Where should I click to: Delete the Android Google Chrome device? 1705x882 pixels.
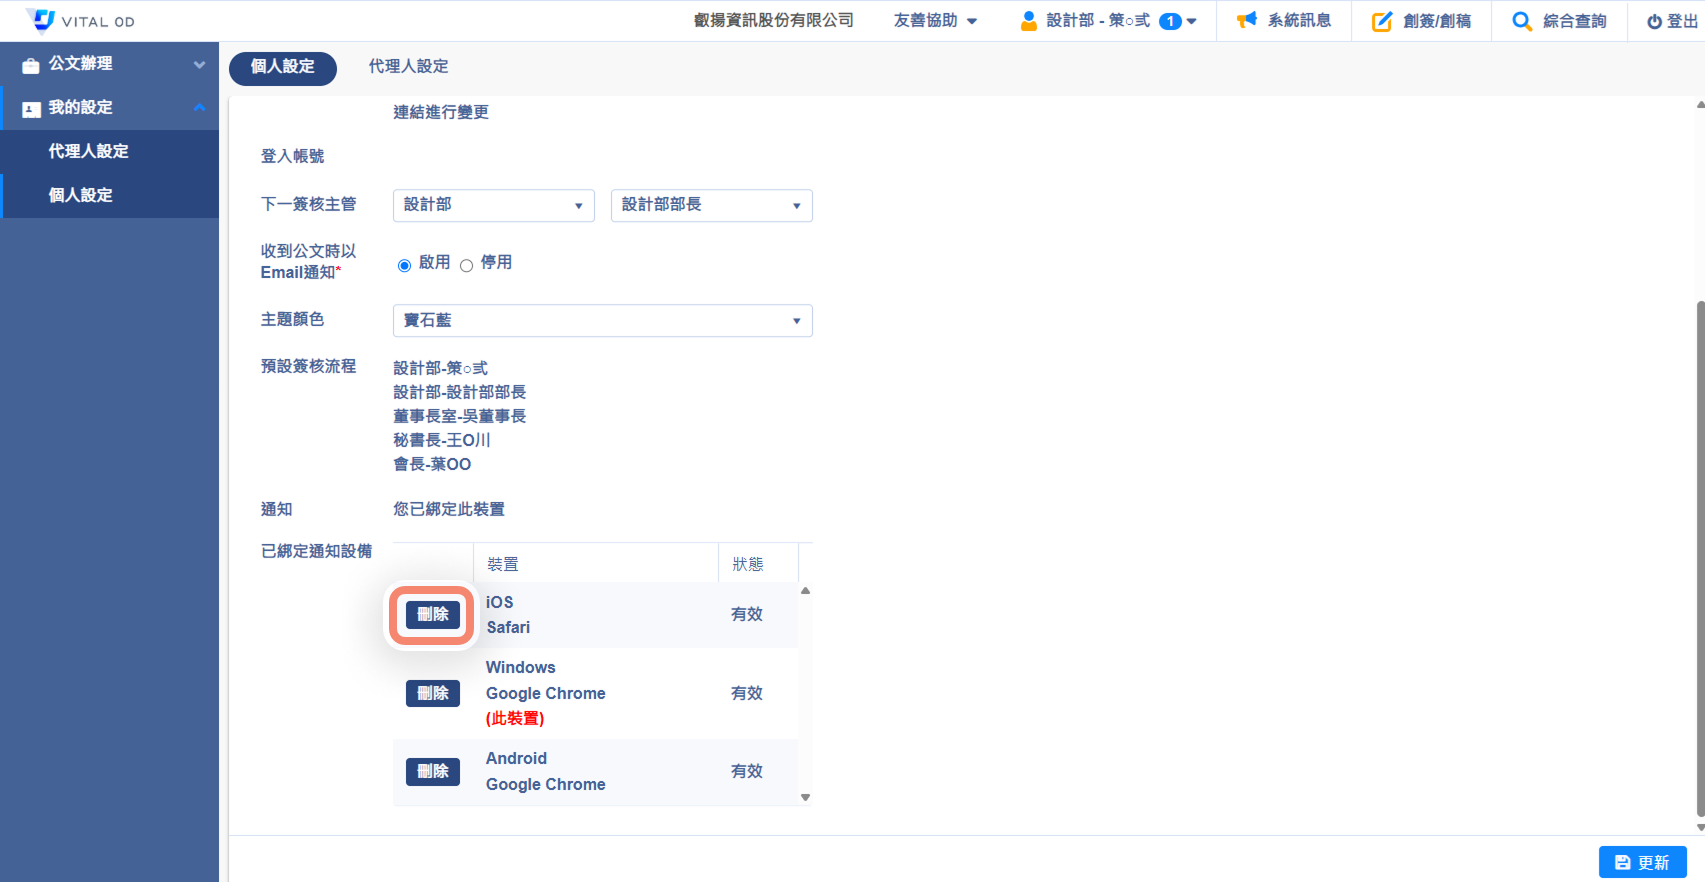pyautogui.click(x=433, y=771)
